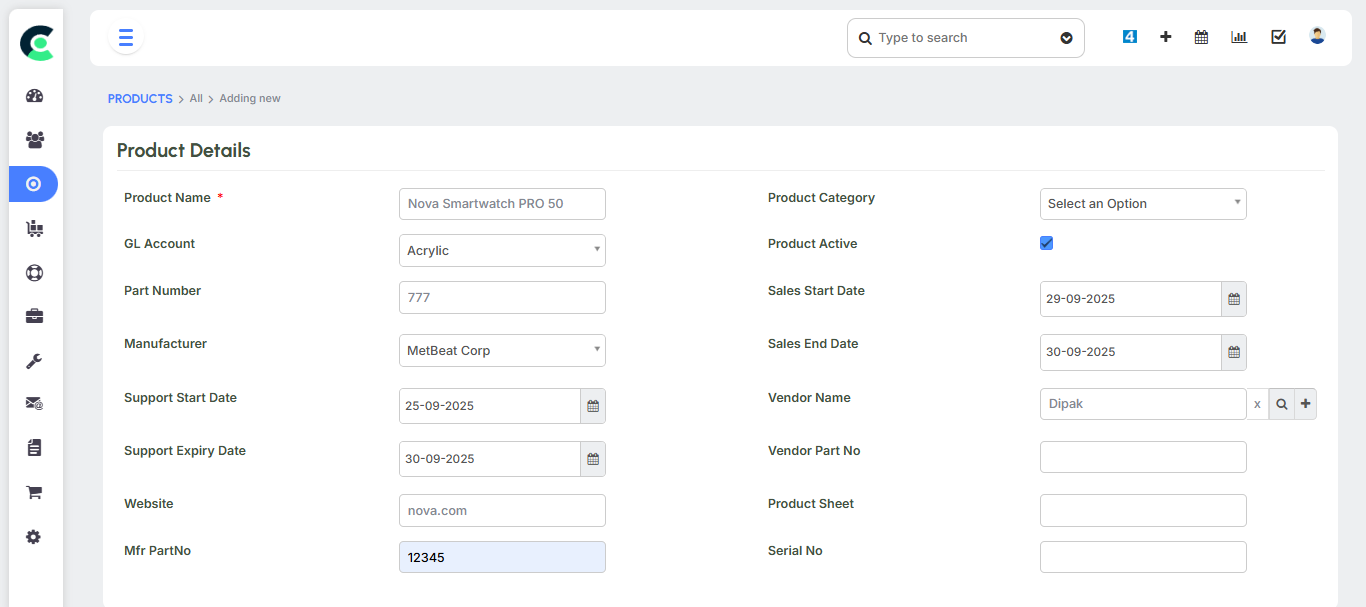Open the PRODUCTS breadcrumb link
The height and width of the screenshot is (607, 1366).
139,98
